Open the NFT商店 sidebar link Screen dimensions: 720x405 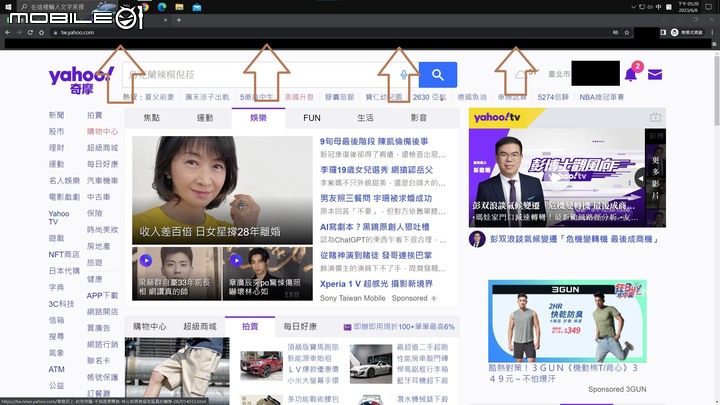[x=64, y=254]
